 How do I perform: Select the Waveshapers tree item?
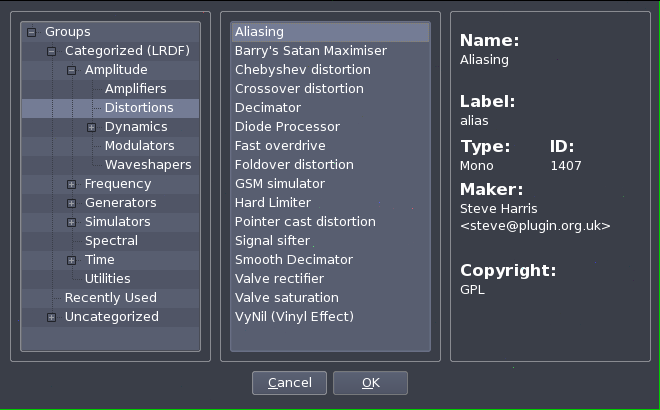[x=147, y=165]
